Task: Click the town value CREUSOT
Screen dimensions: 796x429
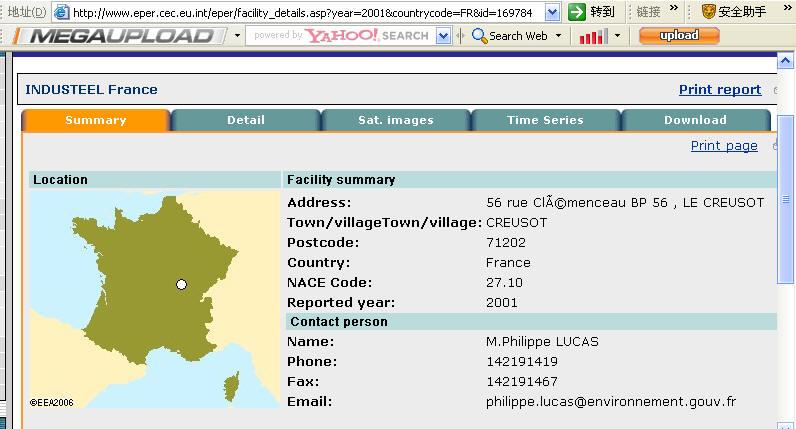Action: coord(516,223)
